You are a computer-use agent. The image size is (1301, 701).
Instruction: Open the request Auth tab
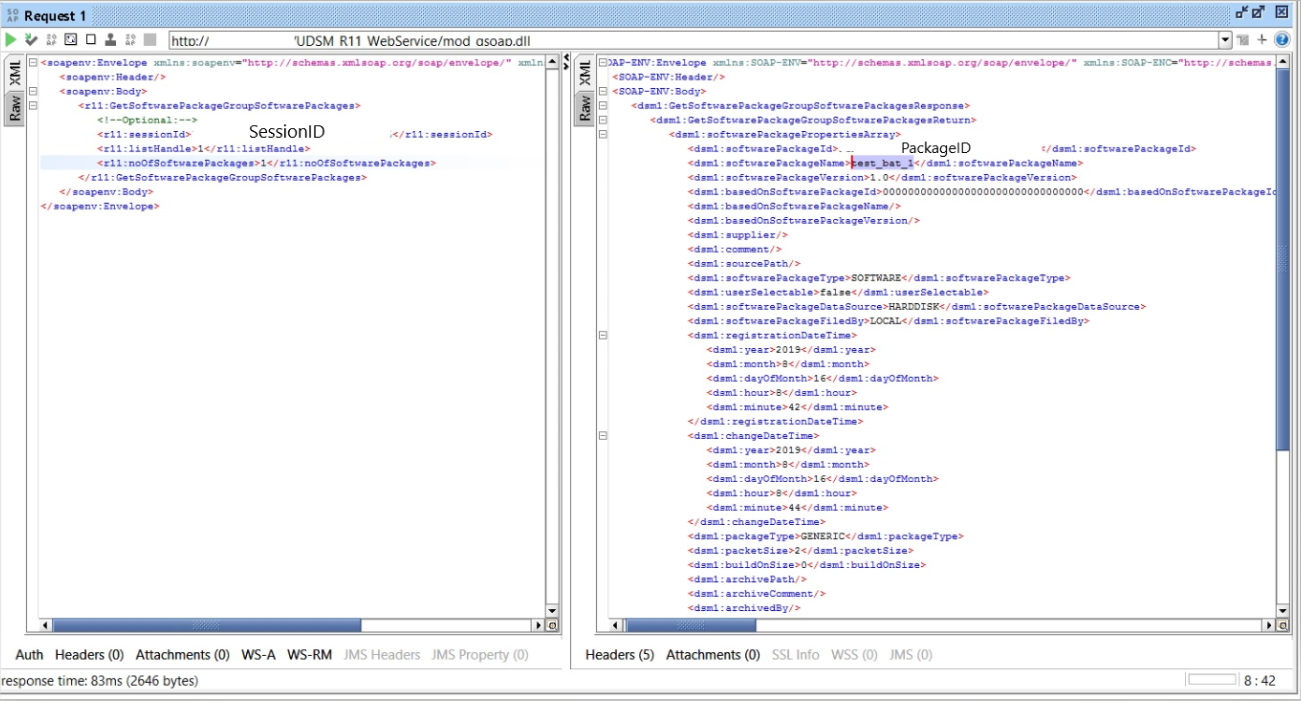29,655
